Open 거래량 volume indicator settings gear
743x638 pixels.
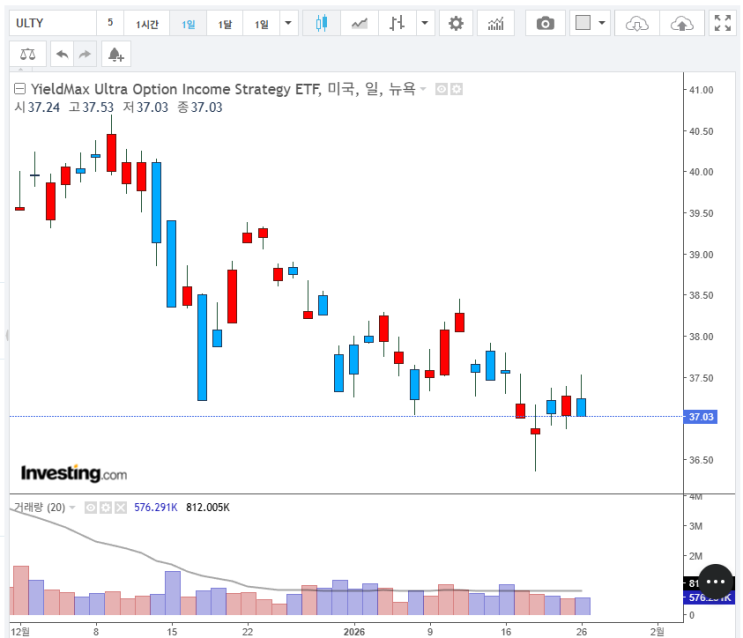tap(106, 508)
